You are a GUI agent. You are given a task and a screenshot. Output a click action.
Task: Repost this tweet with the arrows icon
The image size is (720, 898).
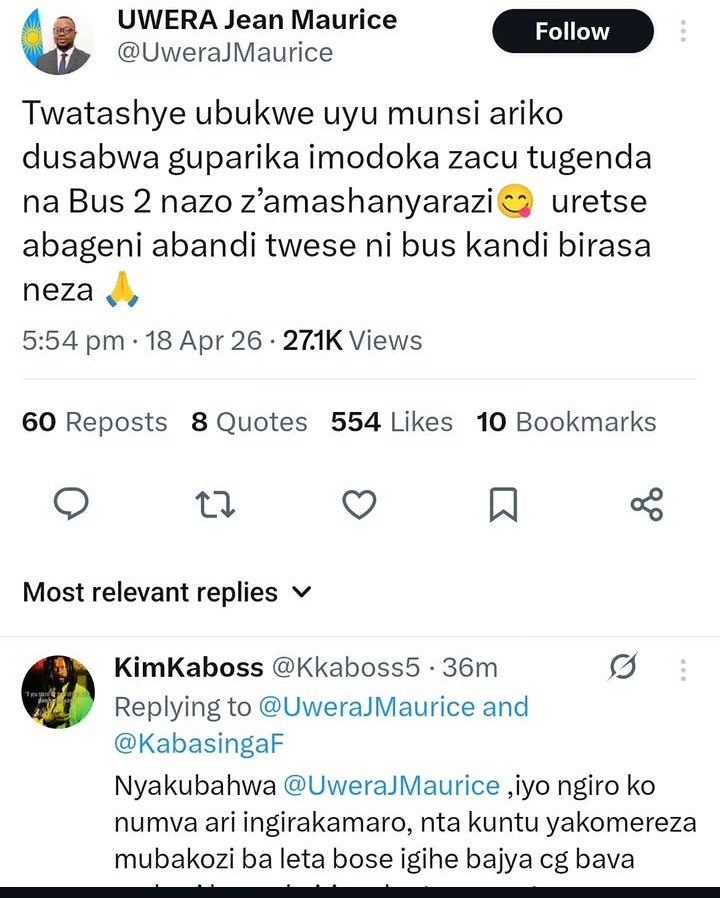(x=215, y=503)
